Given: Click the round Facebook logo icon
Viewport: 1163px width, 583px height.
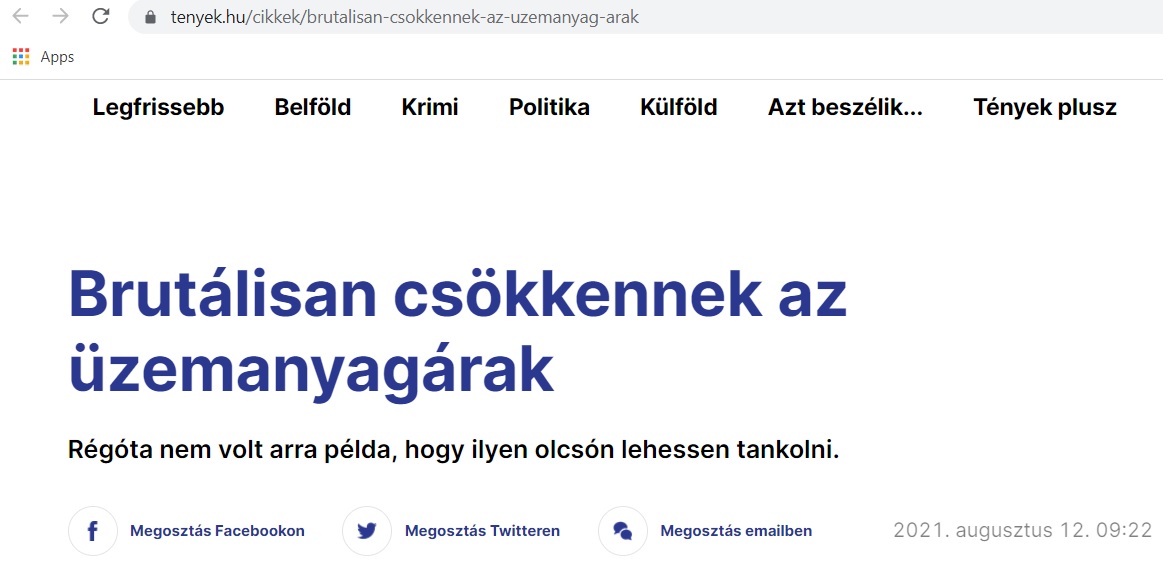Looking at the screenshot, I should (x=93, y=531).
